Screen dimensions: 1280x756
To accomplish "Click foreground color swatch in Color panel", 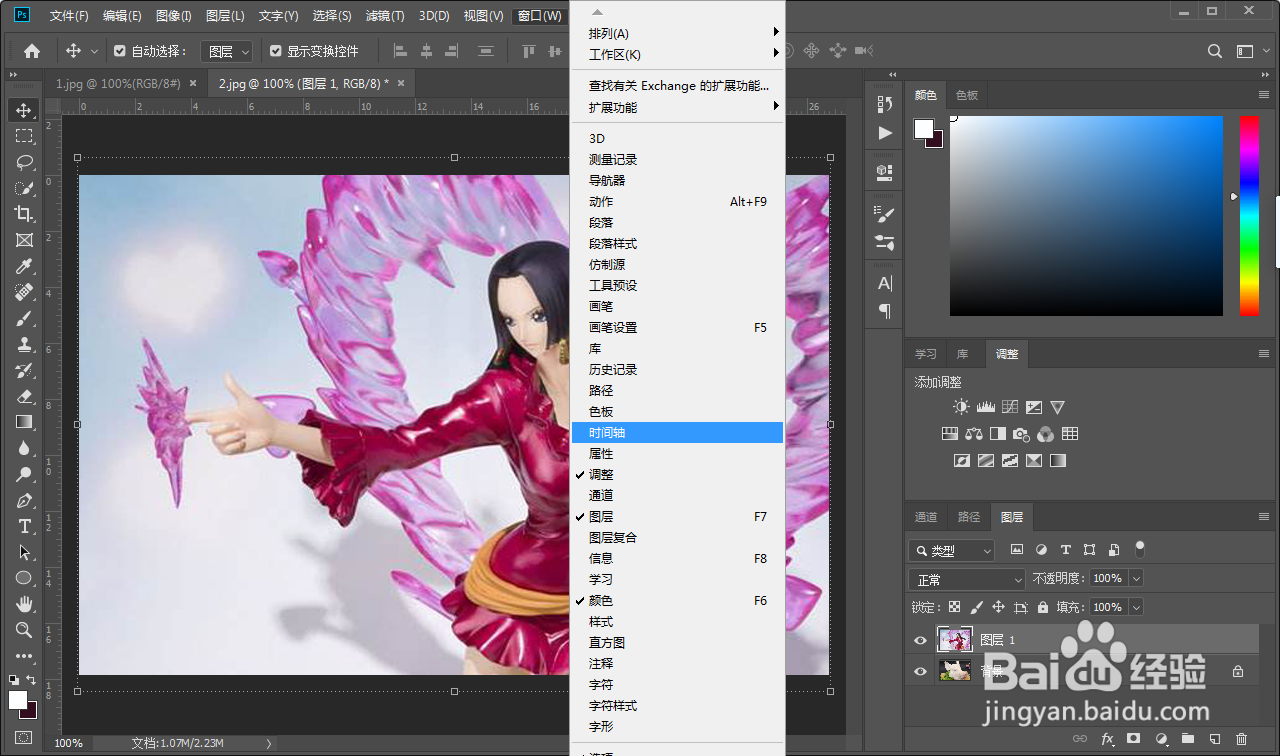I will (923, 129).
